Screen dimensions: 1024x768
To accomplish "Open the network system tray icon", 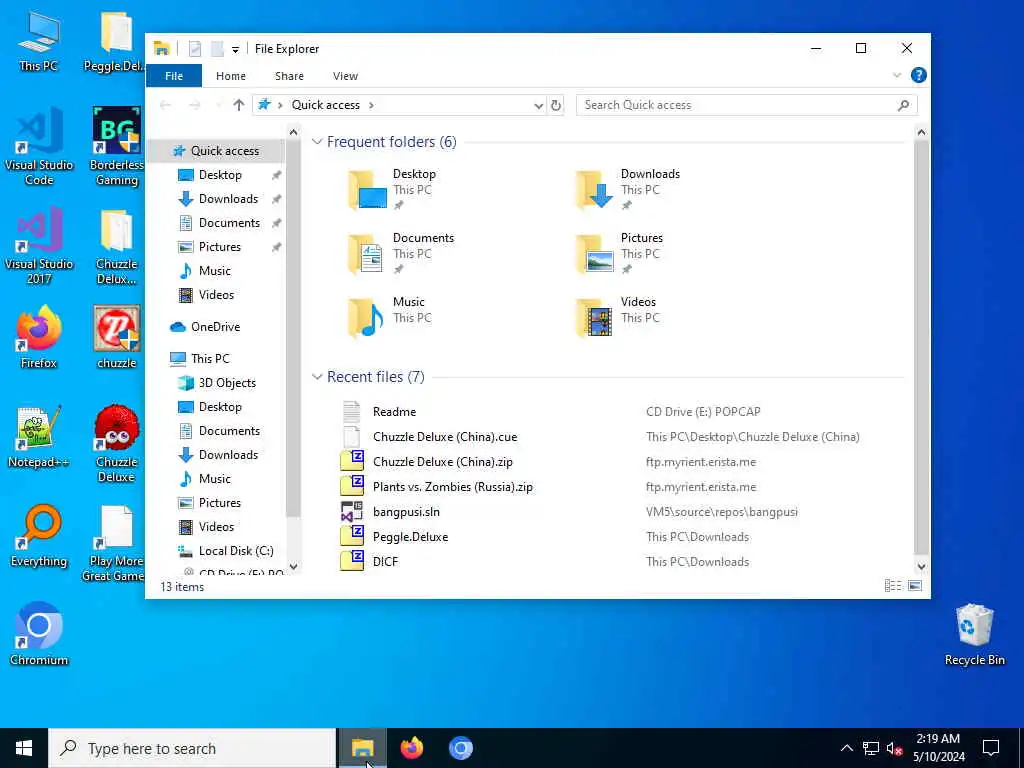I will (871, 748).
